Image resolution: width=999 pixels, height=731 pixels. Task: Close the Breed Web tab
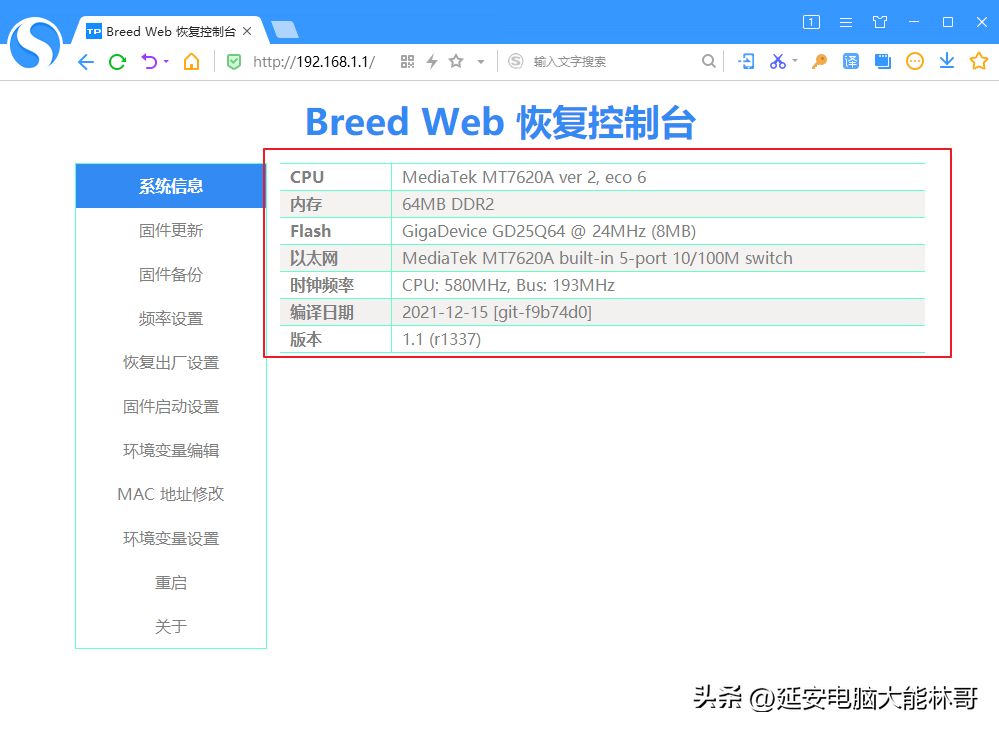pos(247,31)
